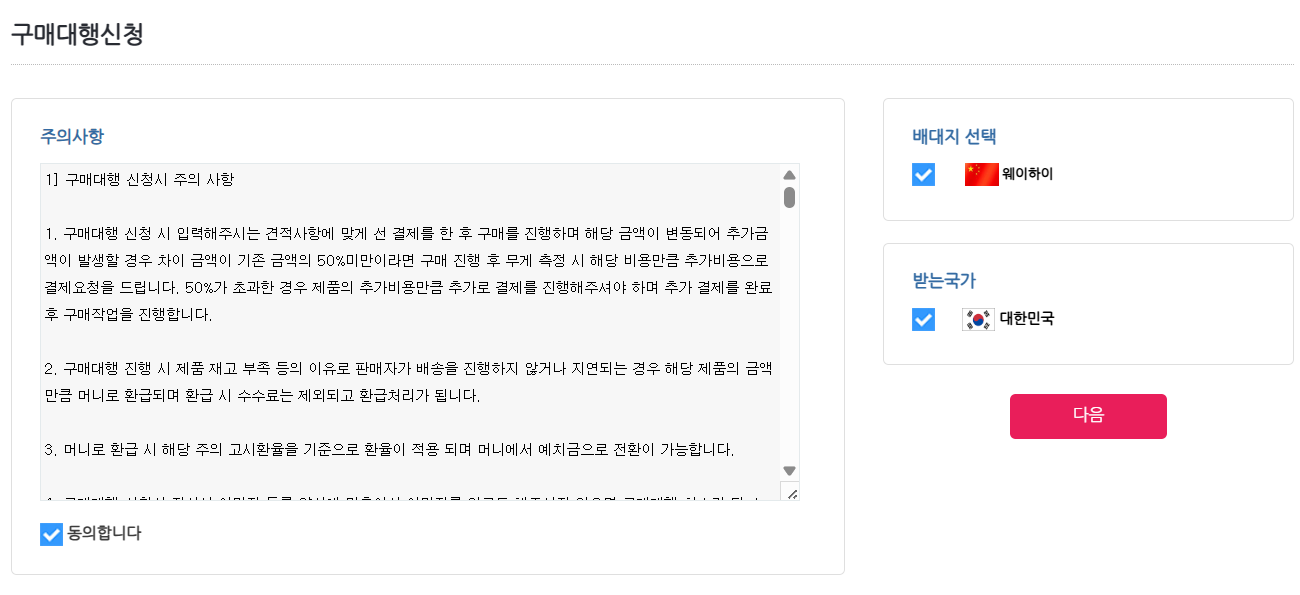The image size is (1300, 595).
Task: Click the scrollbar down arrow in the notice box
Action: coord(789,472)
